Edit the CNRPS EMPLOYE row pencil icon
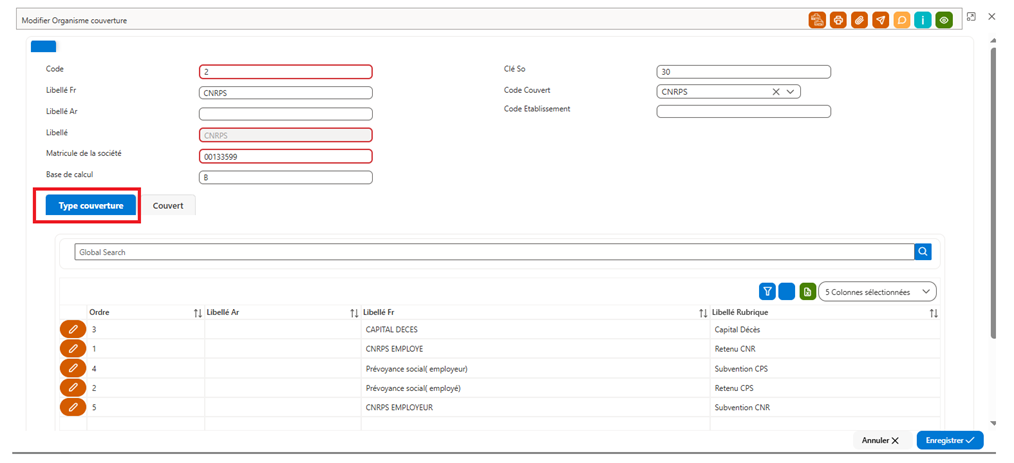Viewport: 1014px width, 463px height. click(73, 349)
